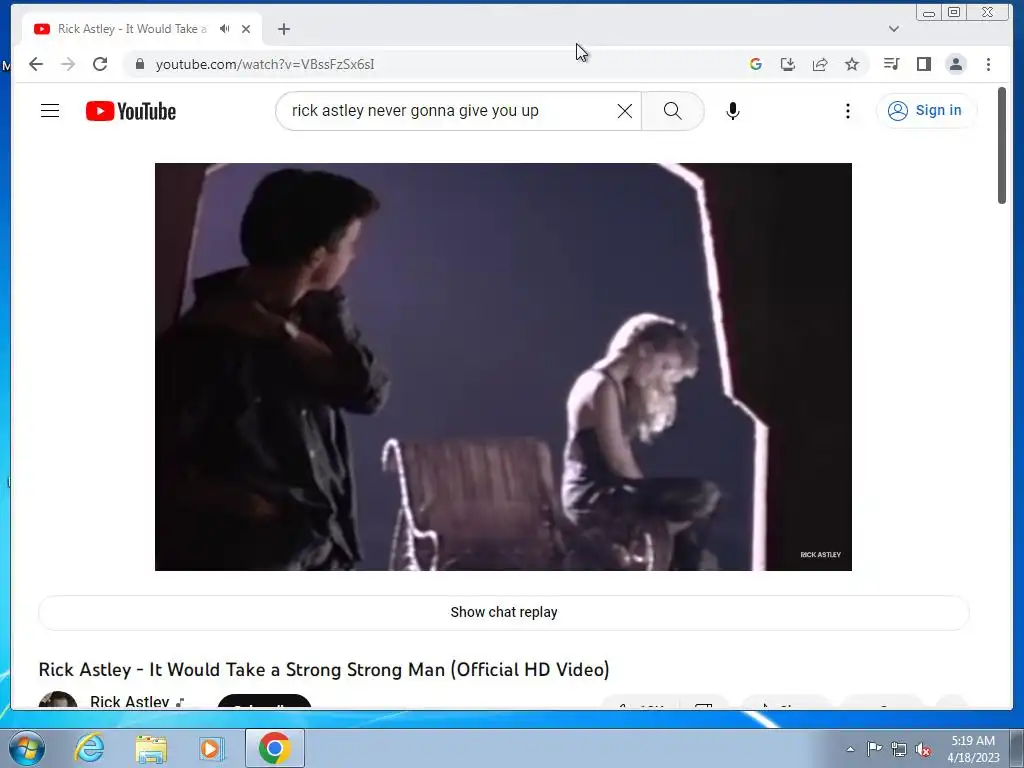Click the page vertical scrollbar thumb

1002,145
